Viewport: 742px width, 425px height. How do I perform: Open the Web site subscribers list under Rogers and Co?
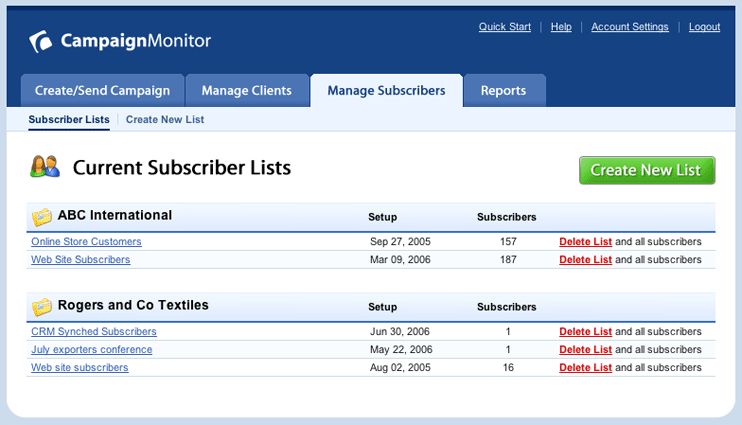80,367
